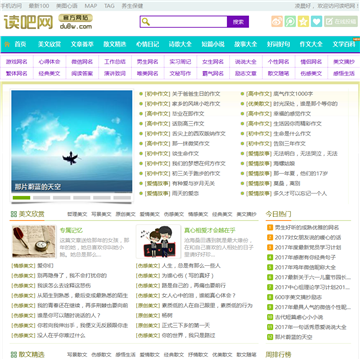Open 男生网名 category link
Screen dimensions: 360x360
pos(147,62)
